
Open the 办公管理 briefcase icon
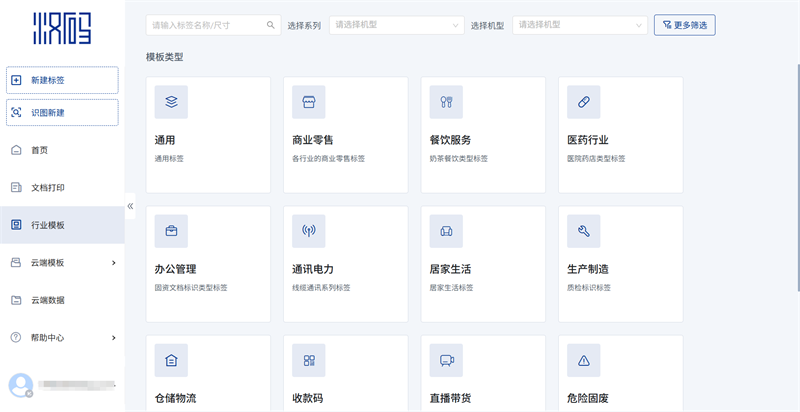171,231
